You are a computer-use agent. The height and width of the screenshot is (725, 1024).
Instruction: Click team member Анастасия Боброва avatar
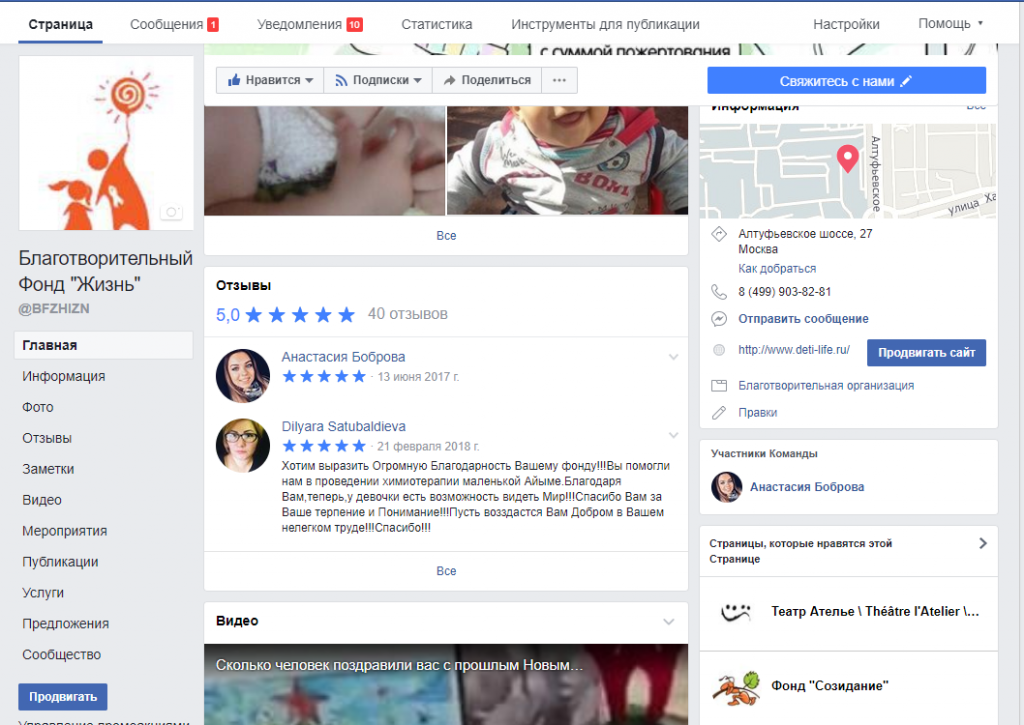point(727,487)
